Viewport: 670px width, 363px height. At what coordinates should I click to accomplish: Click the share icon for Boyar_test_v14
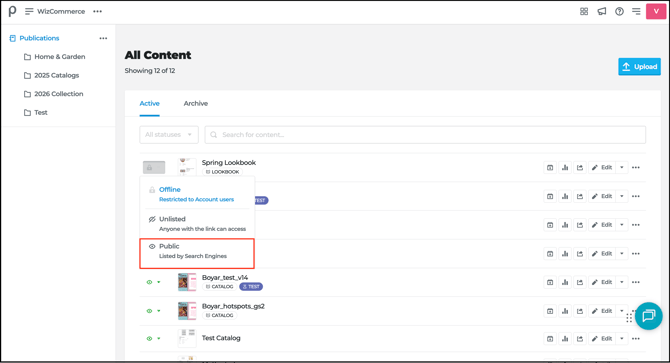pos(580,282)
